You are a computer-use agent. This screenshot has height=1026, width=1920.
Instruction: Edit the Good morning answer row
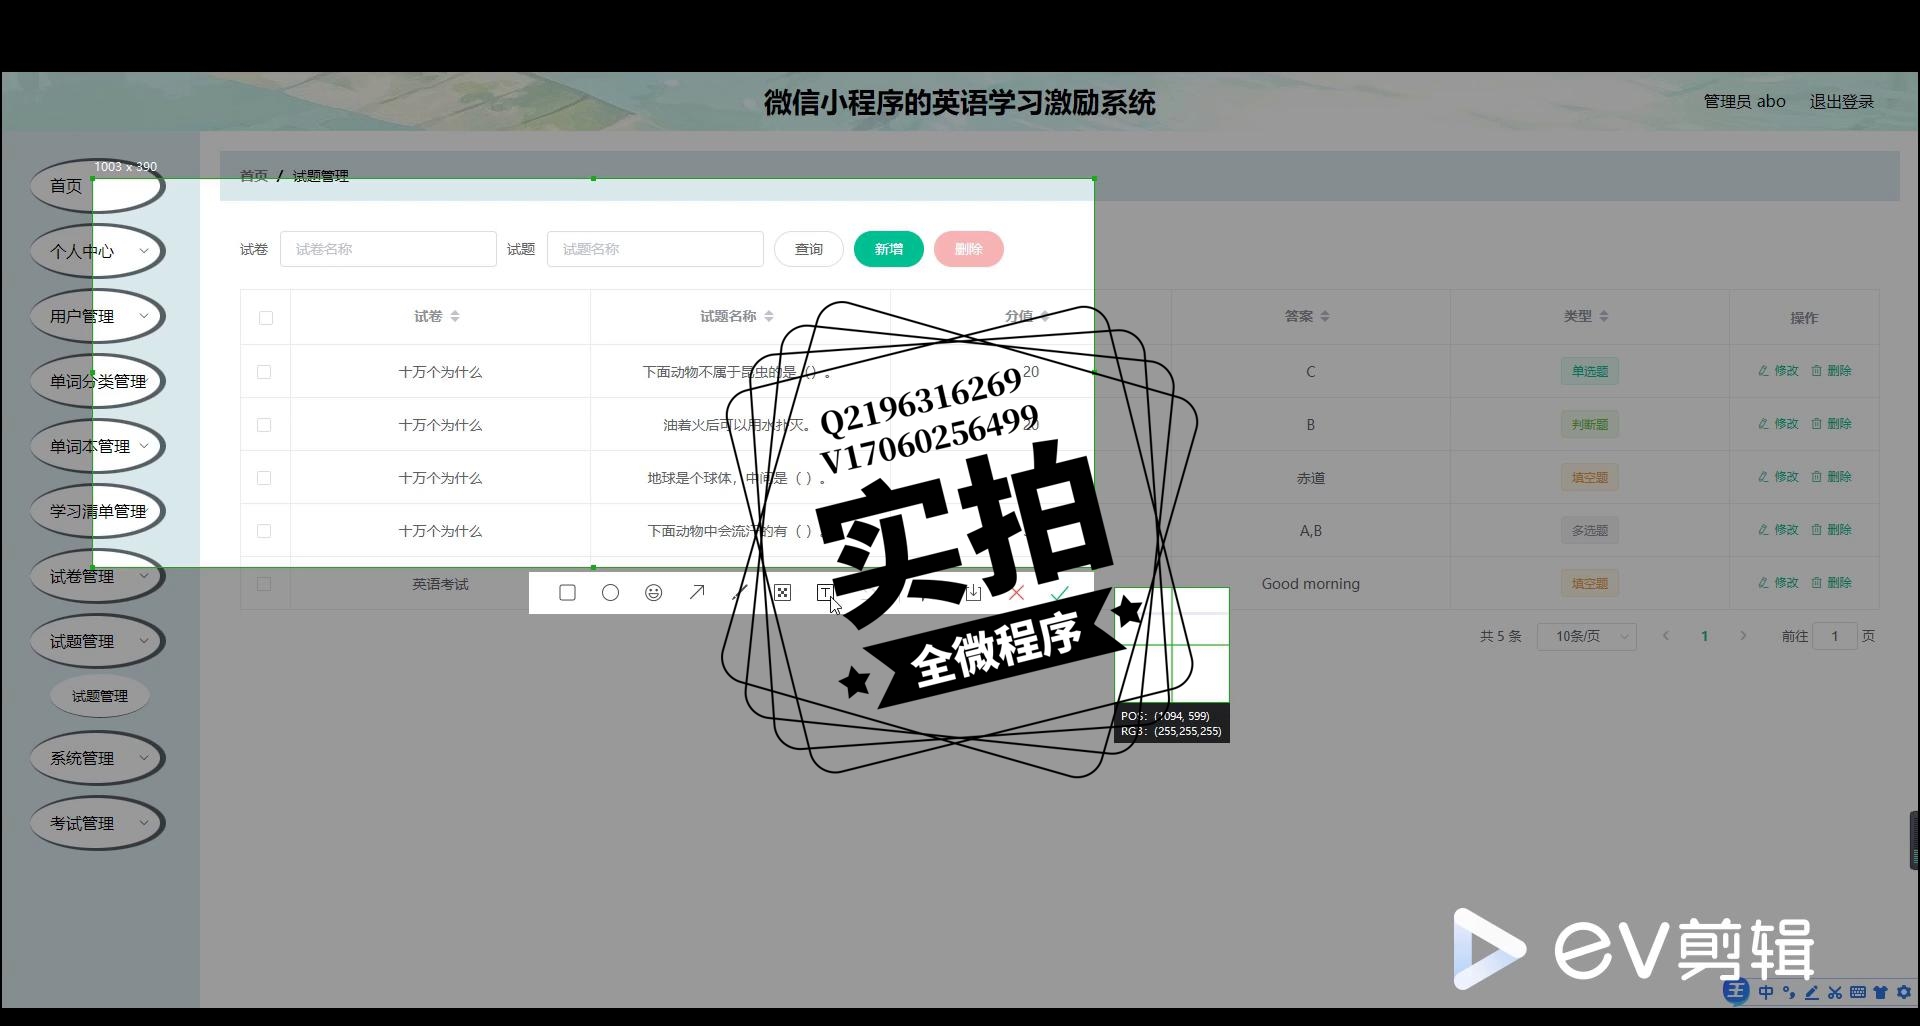[x=1778, y=583]
